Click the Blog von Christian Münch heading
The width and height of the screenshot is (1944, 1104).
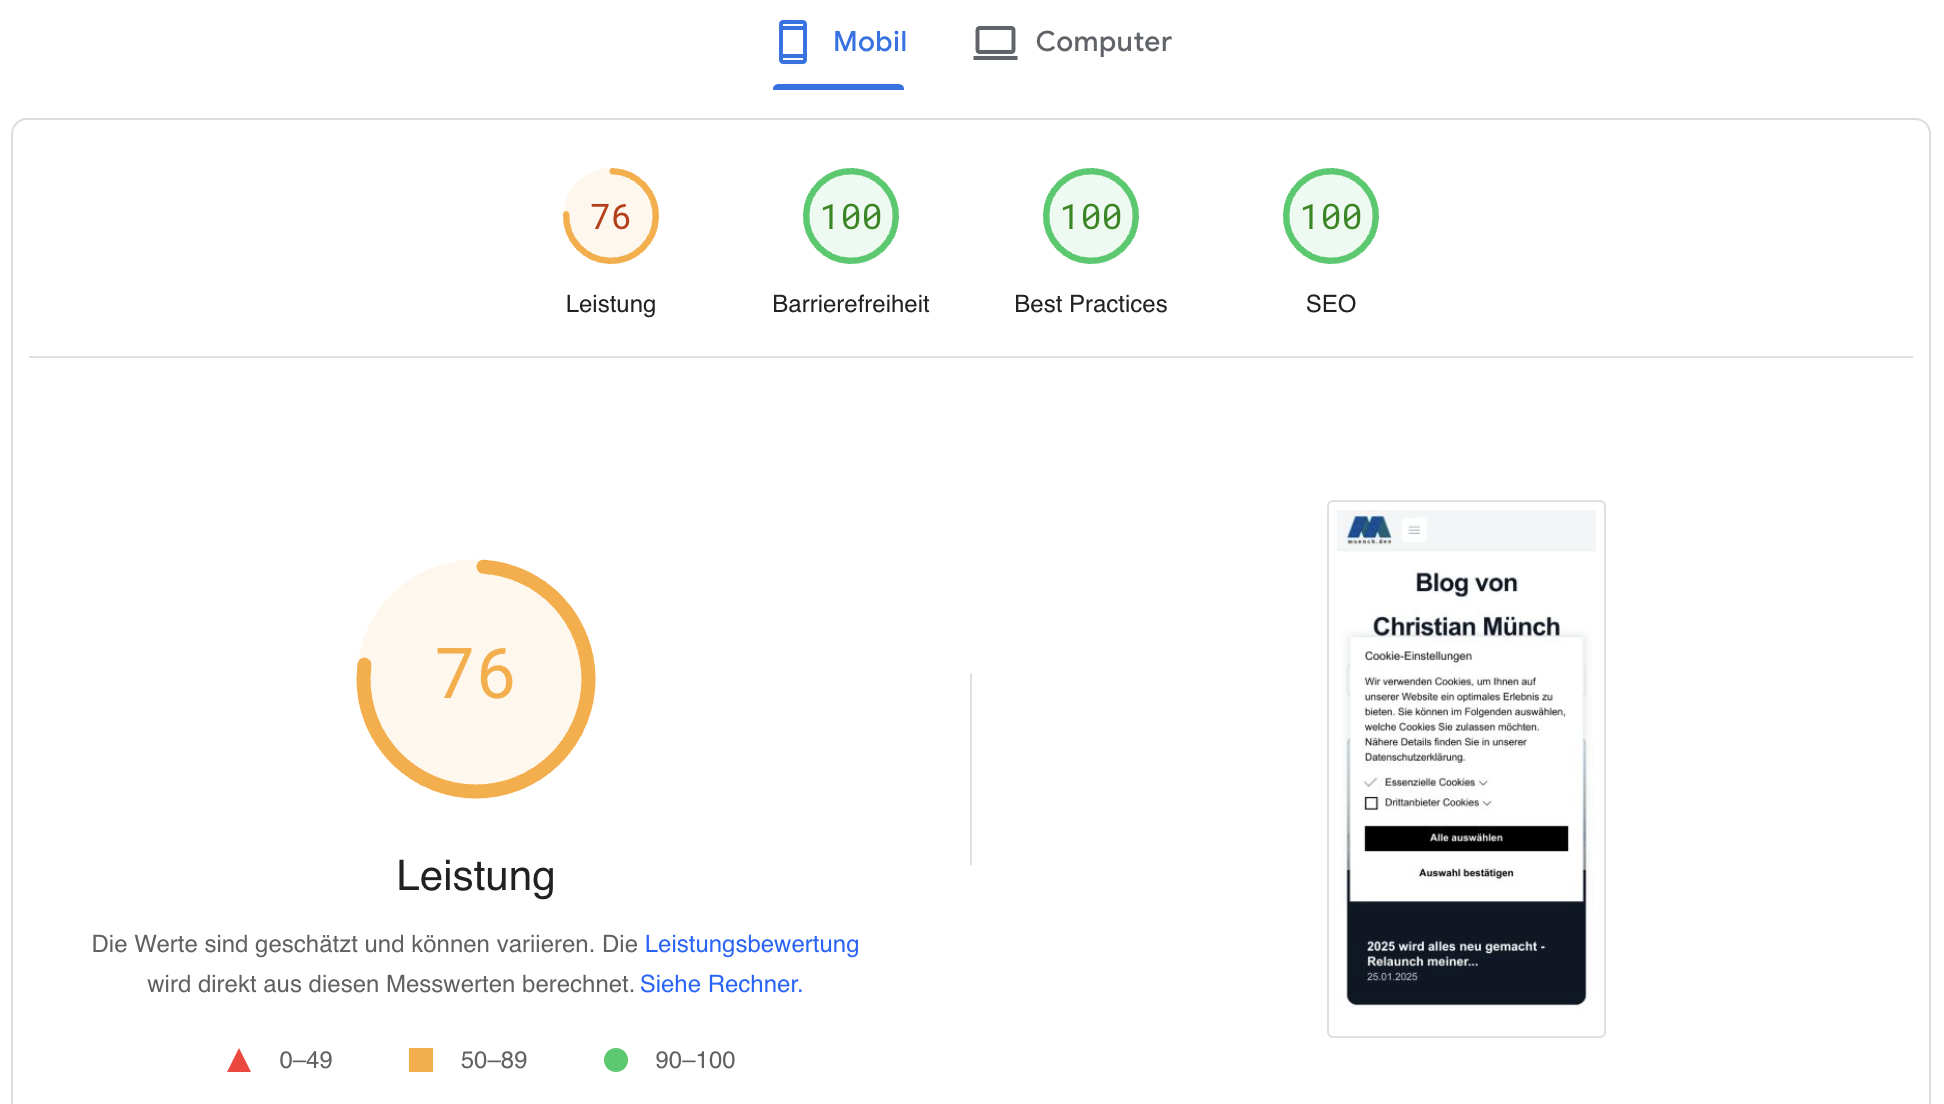1466,604
